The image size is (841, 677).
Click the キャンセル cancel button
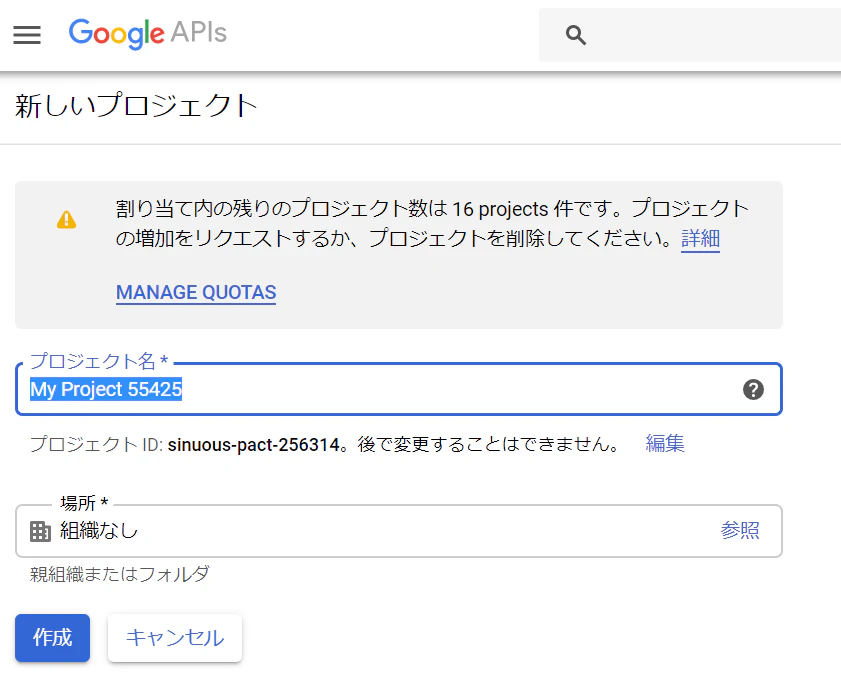point(175,638)
